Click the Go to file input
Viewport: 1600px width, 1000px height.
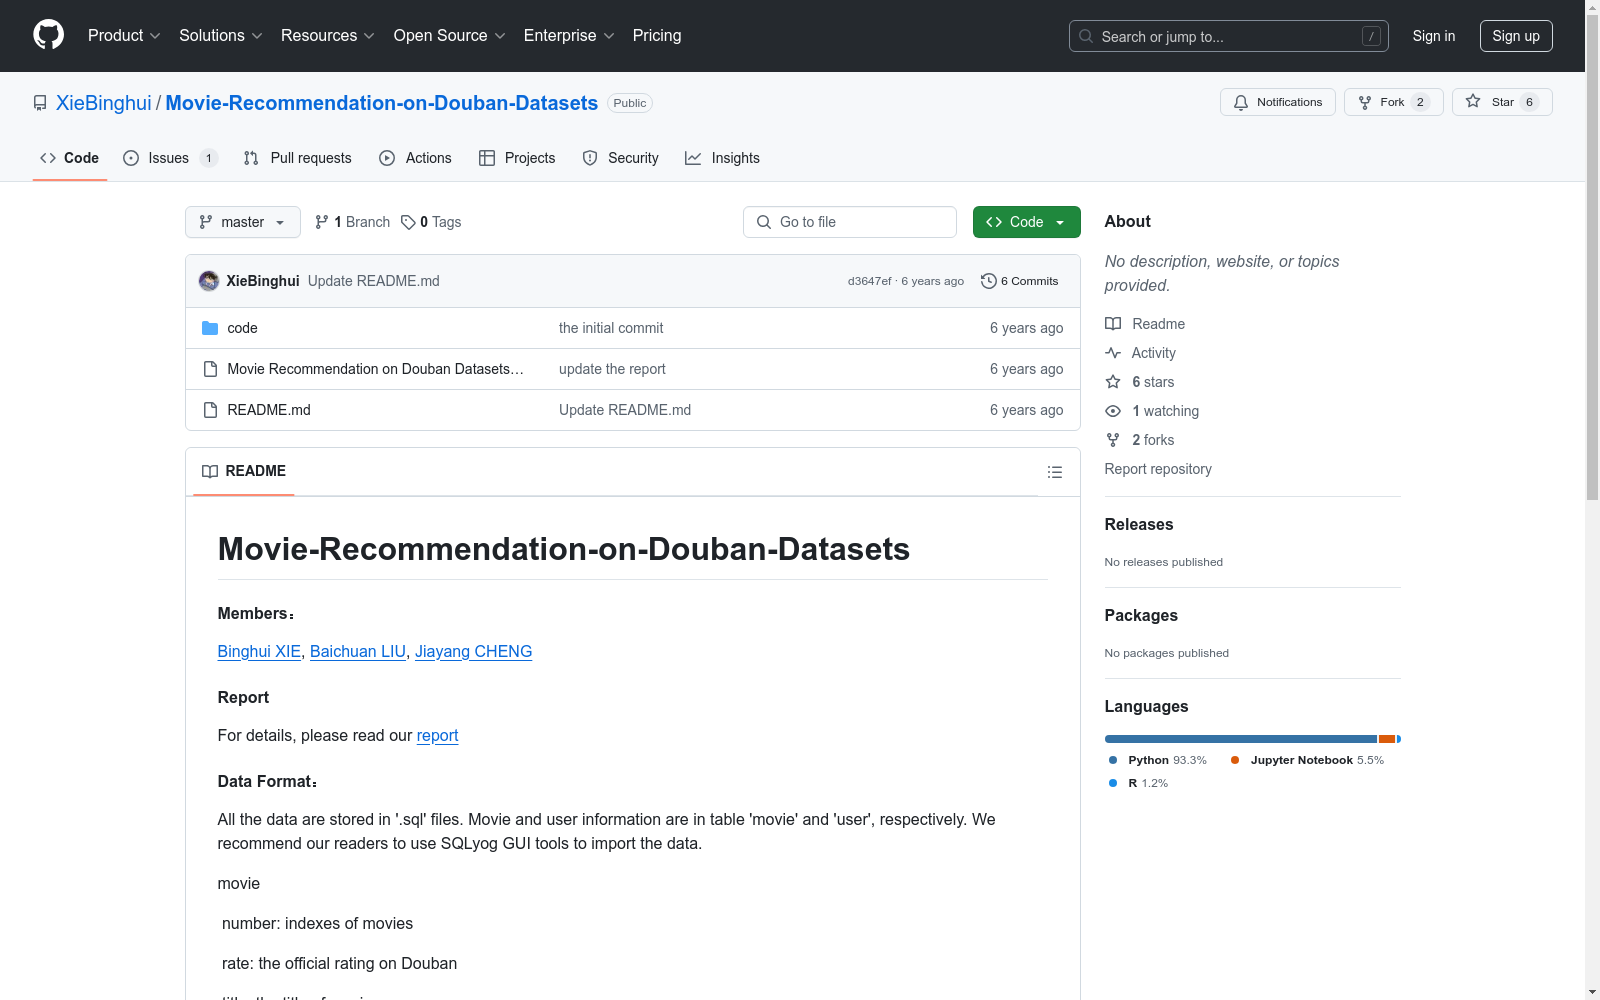[850, 222]
